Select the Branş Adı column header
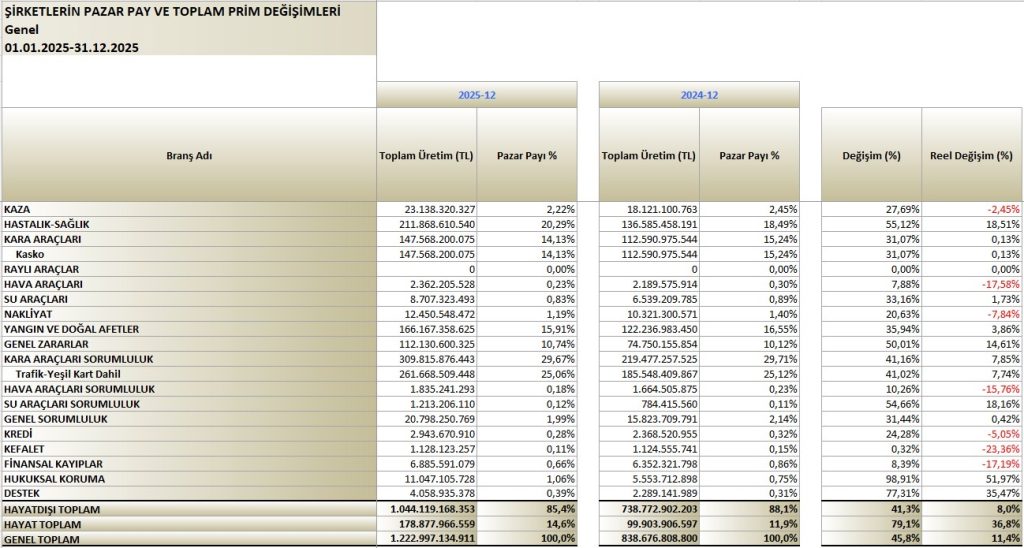Screen dimensions: 1024x548 pos(189,156)
